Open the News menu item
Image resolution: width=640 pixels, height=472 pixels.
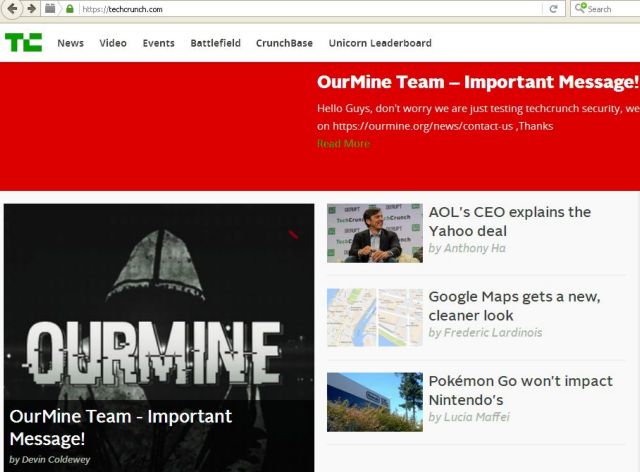(71, 43)
